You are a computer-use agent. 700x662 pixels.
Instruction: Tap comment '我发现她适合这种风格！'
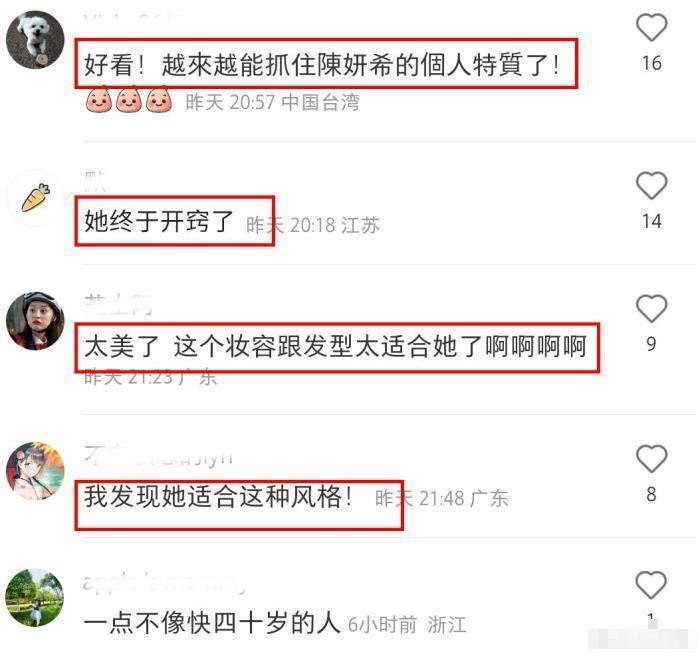[x=218, y=496]
